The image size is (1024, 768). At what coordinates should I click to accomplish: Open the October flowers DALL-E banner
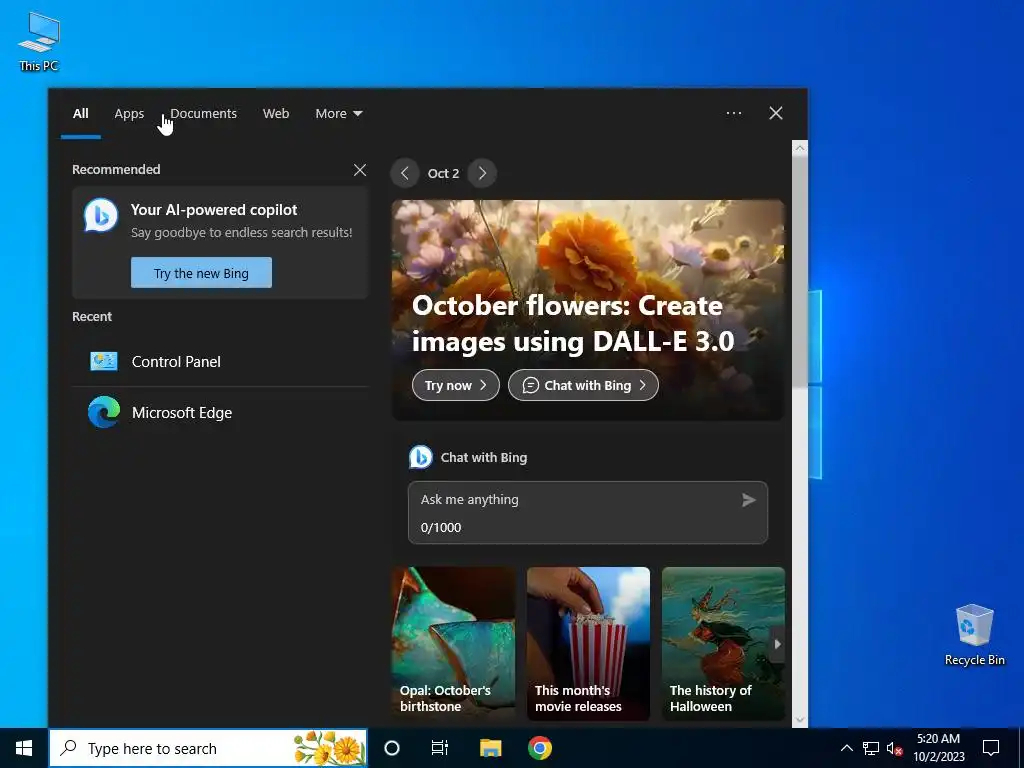[x=588, y=310]
